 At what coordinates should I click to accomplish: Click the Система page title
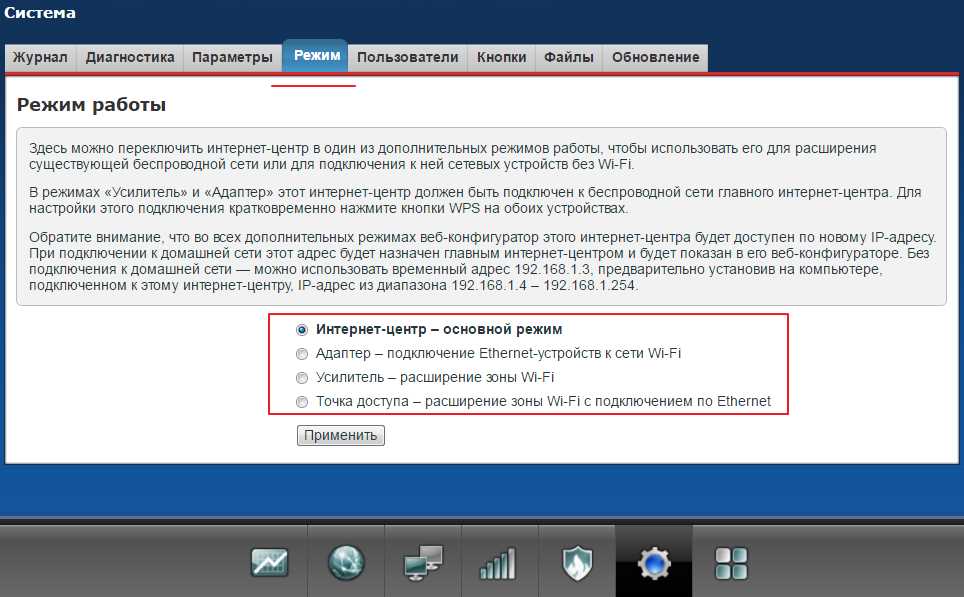(40, 13)
